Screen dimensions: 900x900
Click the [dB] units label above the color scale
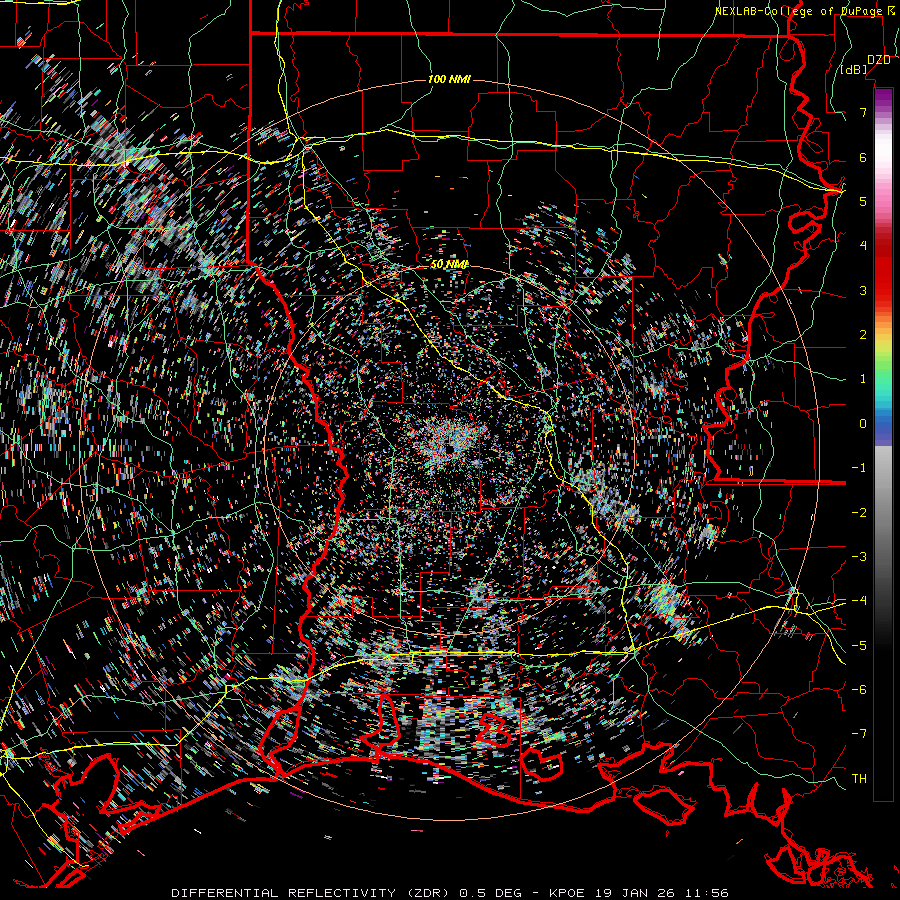tap(854, 70)
